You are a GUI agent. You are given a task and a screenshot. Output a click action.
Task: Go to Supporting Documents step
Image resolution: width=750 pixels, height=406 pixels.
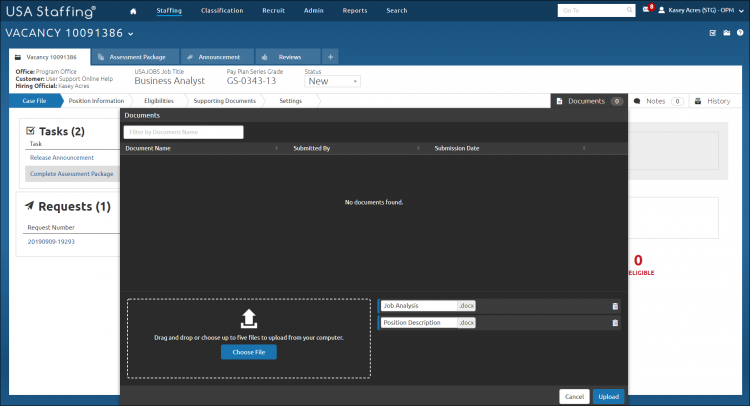tap(224, 101)
